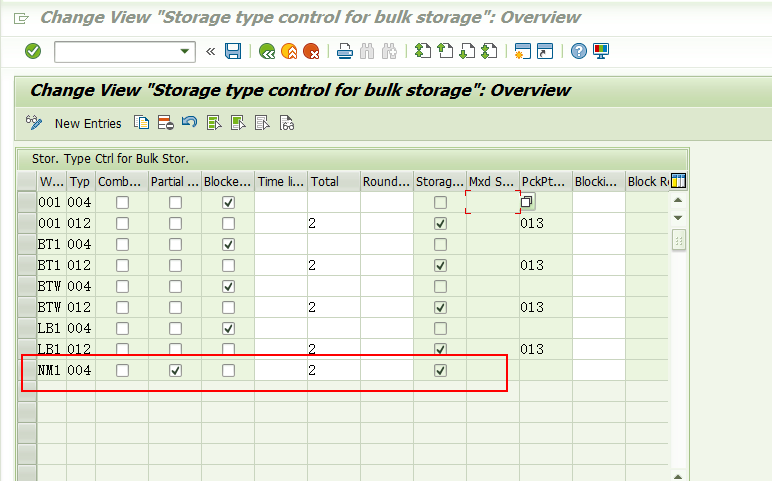
Task: Open the Help question mark icon
Action: coord(579,51)
